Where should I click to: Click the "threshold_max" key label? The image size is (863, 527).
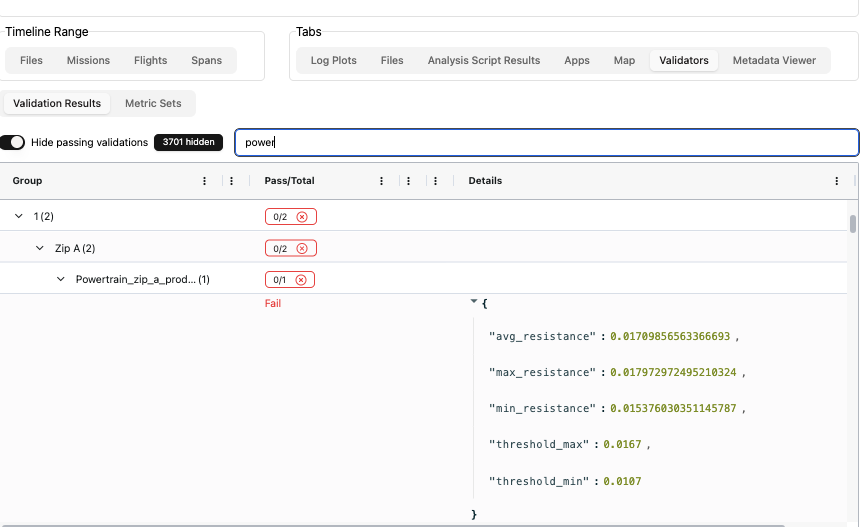(539, 444)
